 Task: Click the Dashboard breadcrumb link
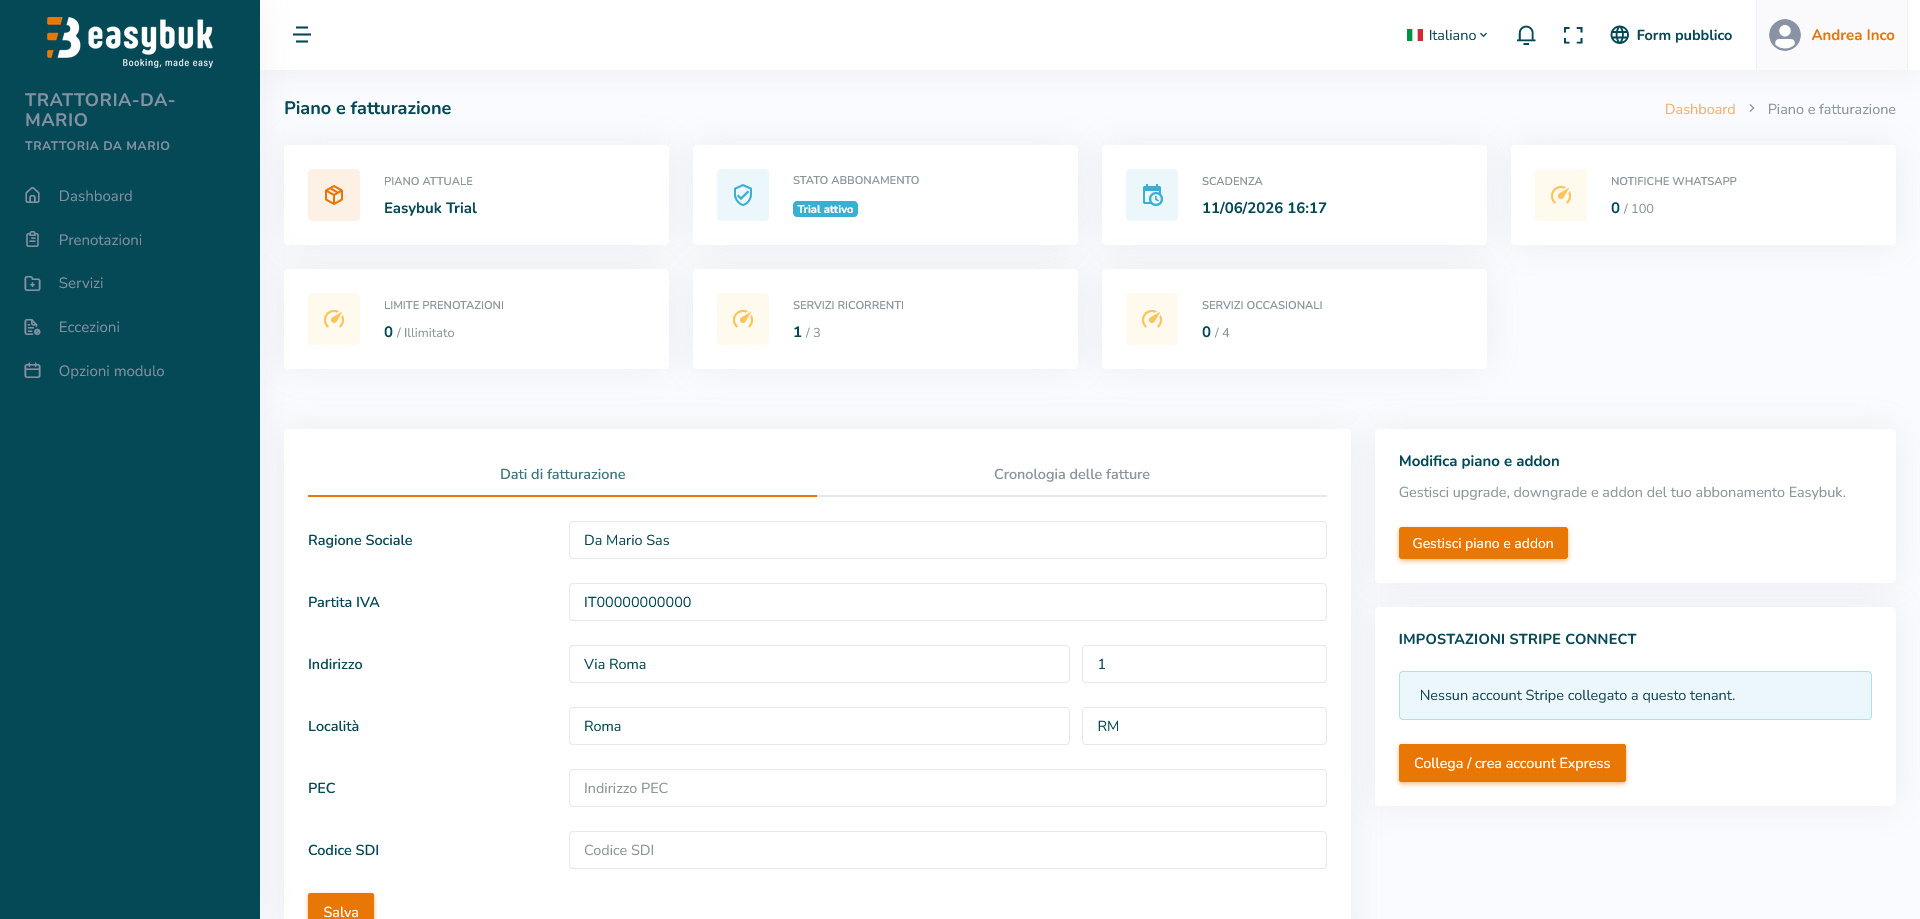pyautogui.click(x=1700, y=109)
